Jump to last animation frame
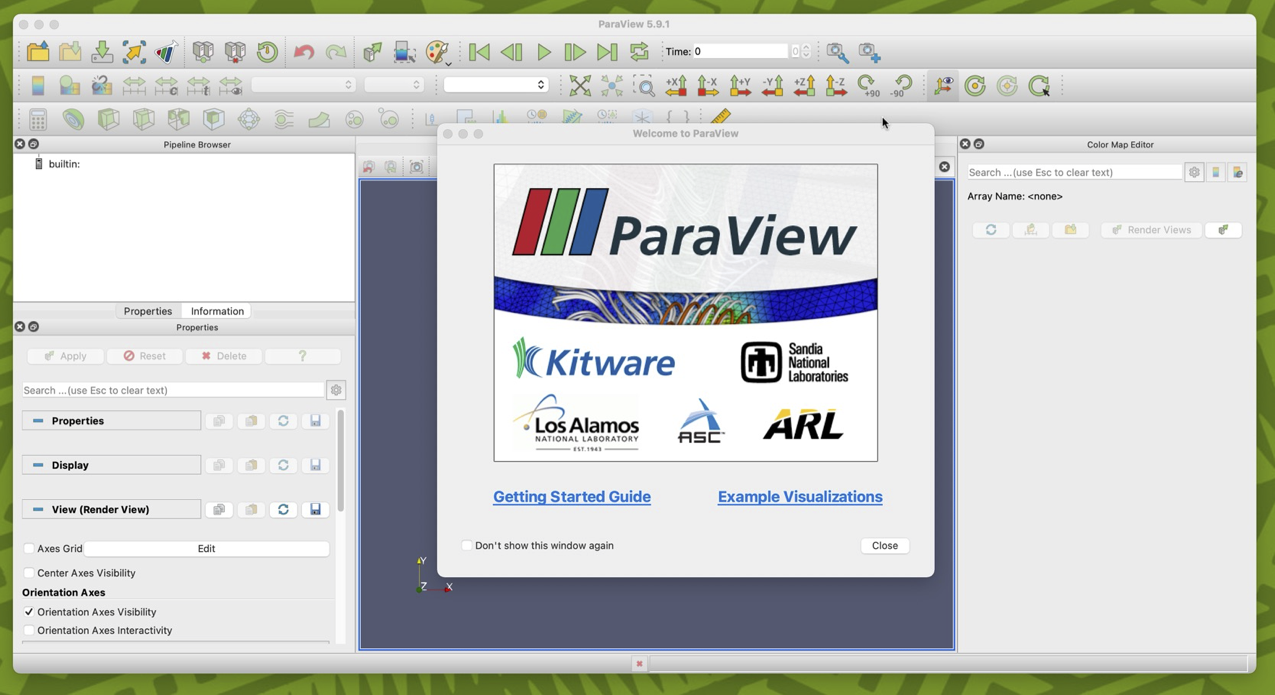The image size is (1275, 695). click(607, 51)
